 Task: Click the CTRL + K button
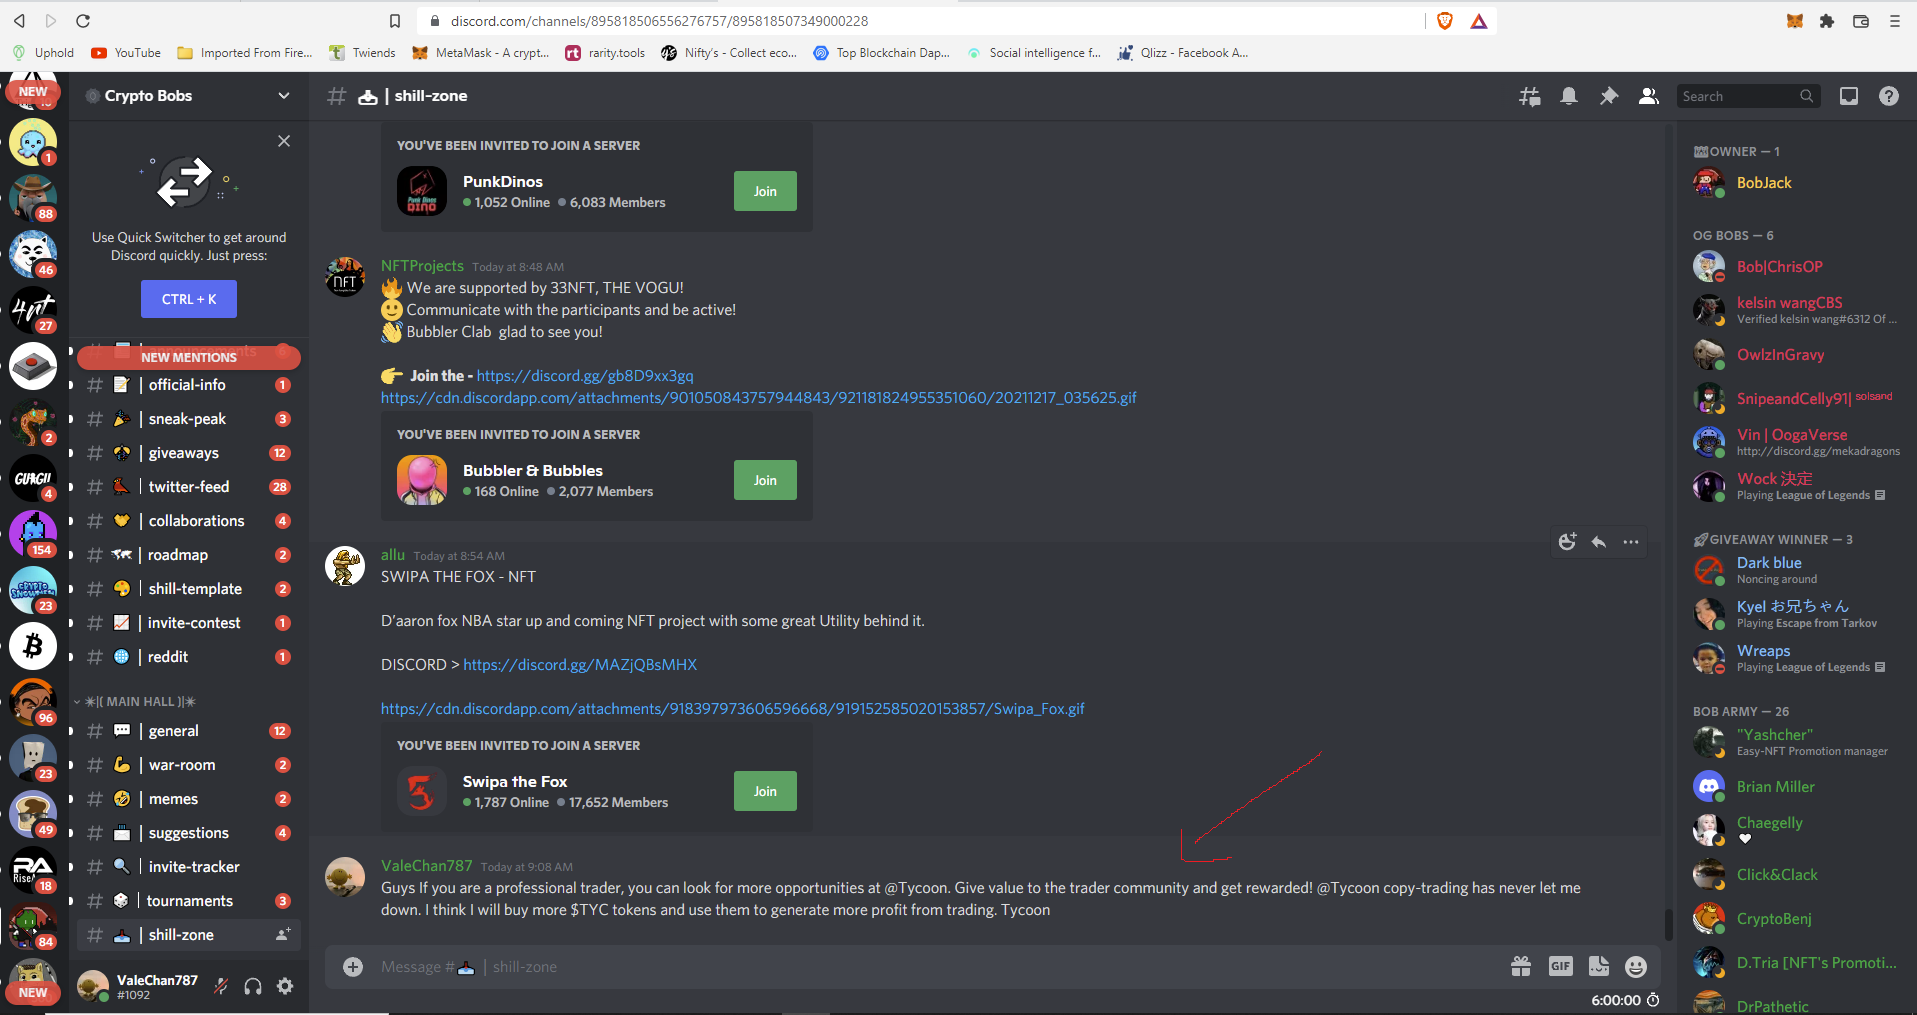[x=189, y=299]
